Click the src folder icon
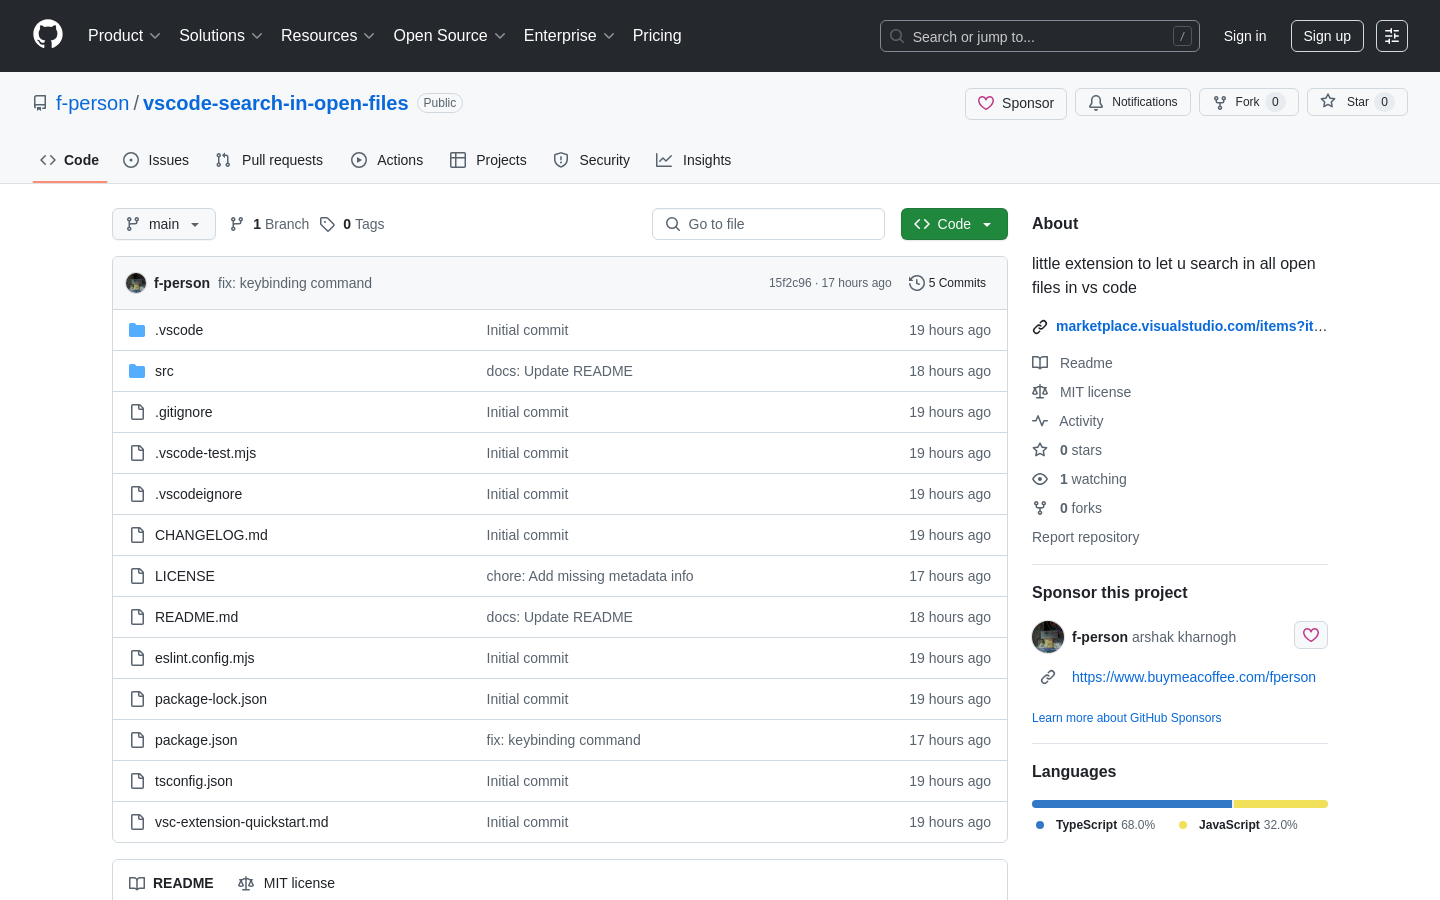 pos(137,371)
